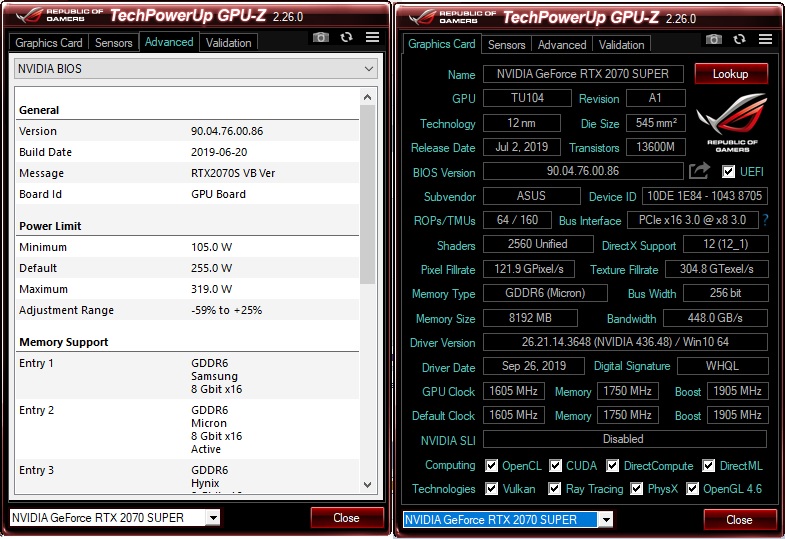Click the Release Date Jul 2, 2019 field
Viewport: 785px width, 539px height.
(522, 147)
